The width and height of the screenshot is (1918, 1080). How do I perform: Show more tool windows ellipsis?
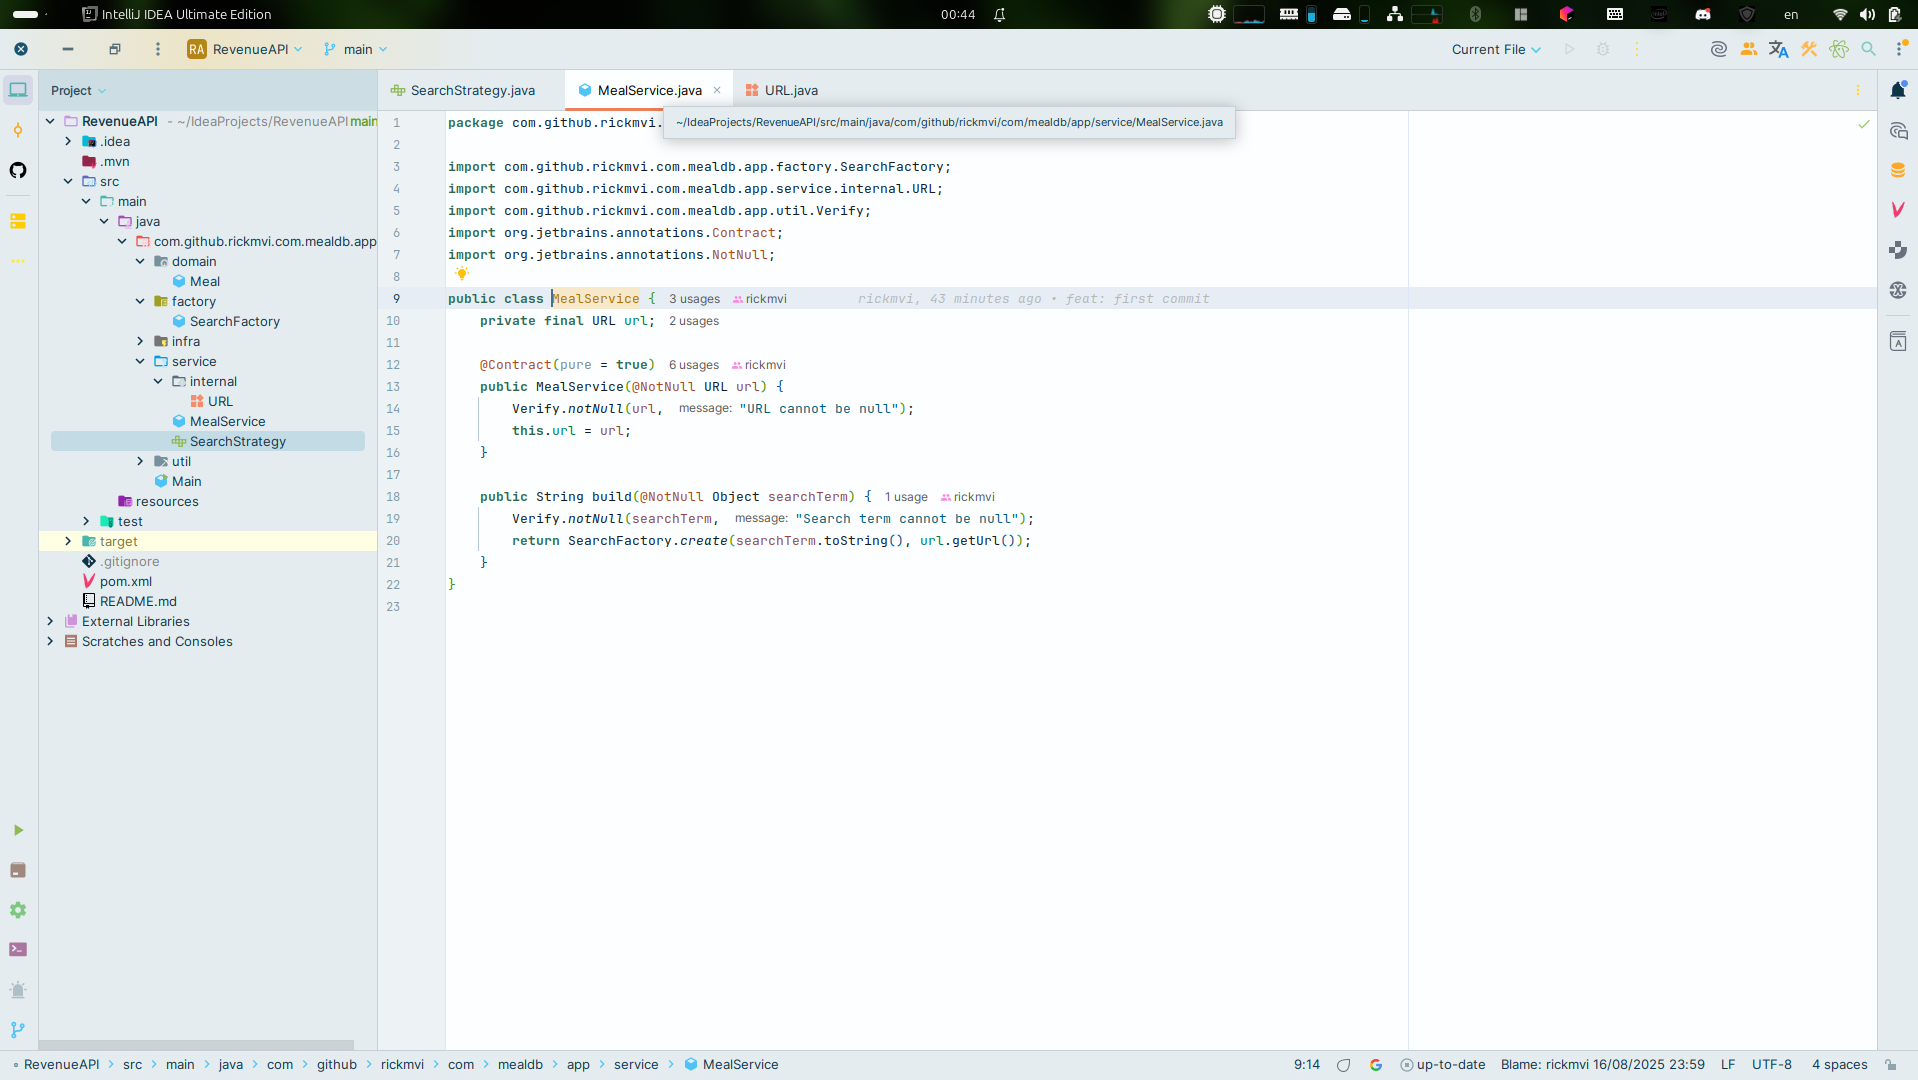point(18,261)
